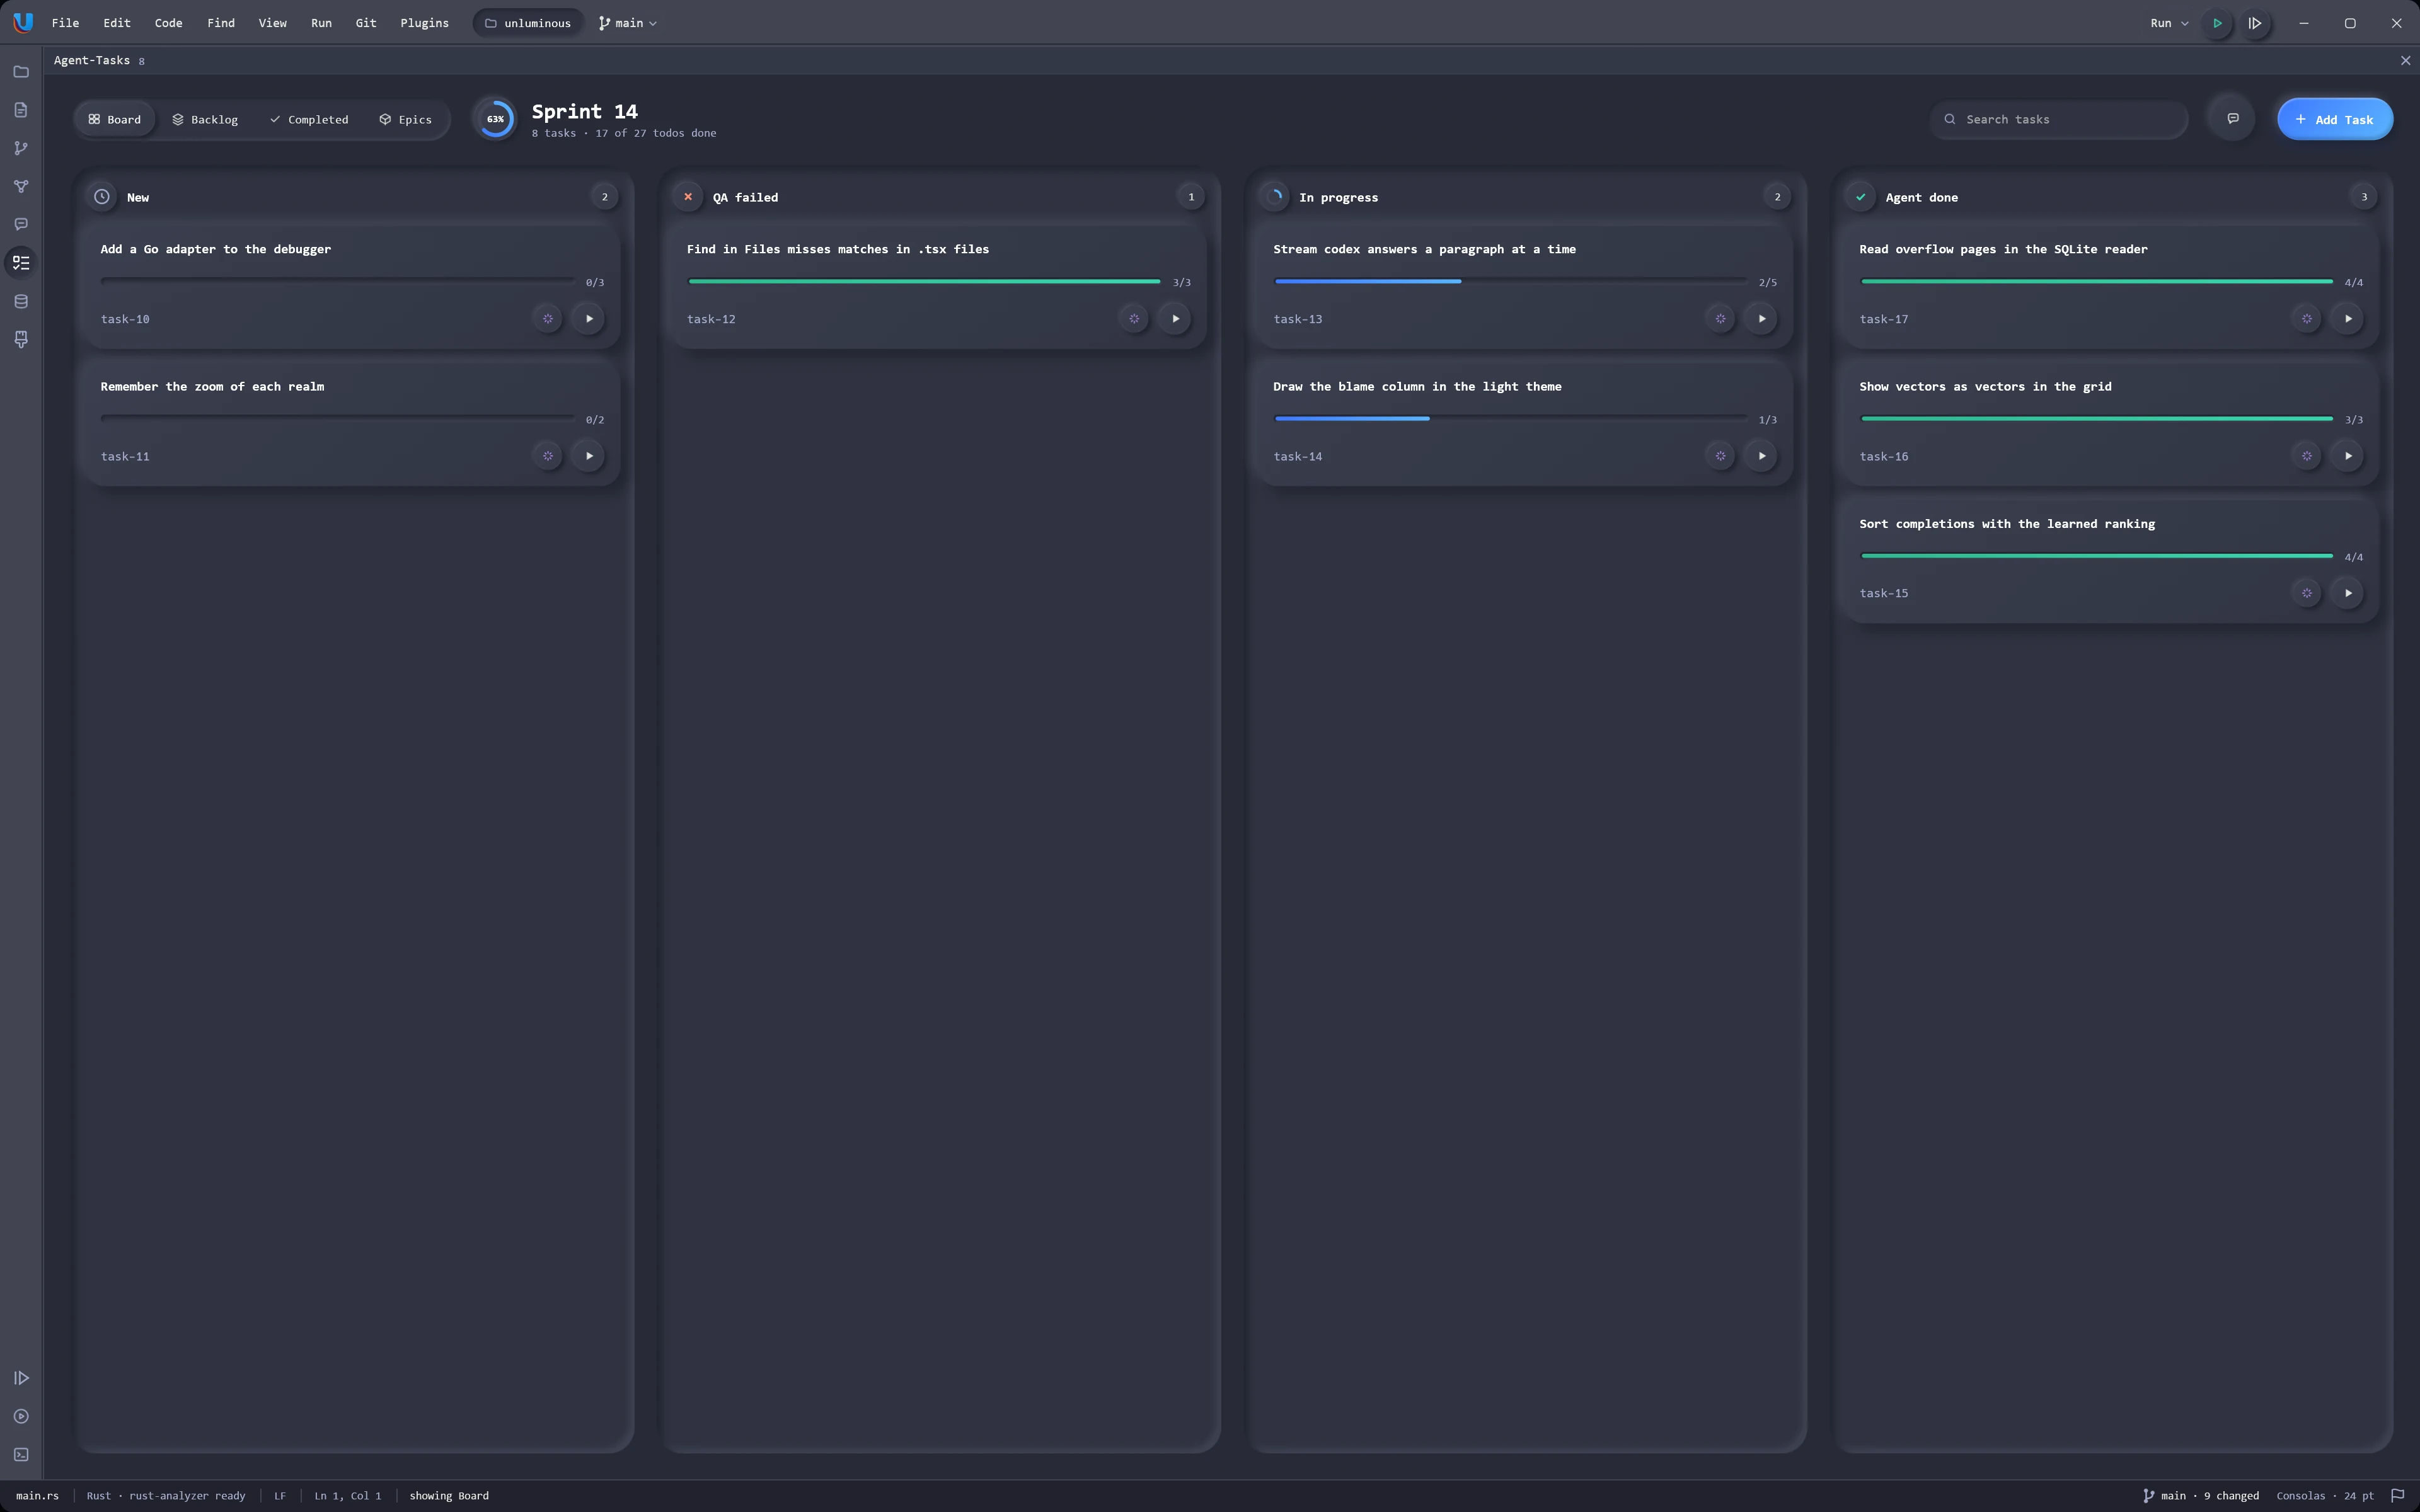Select the Agent-Tasks checklist icon in sidebar

[21, 263]
